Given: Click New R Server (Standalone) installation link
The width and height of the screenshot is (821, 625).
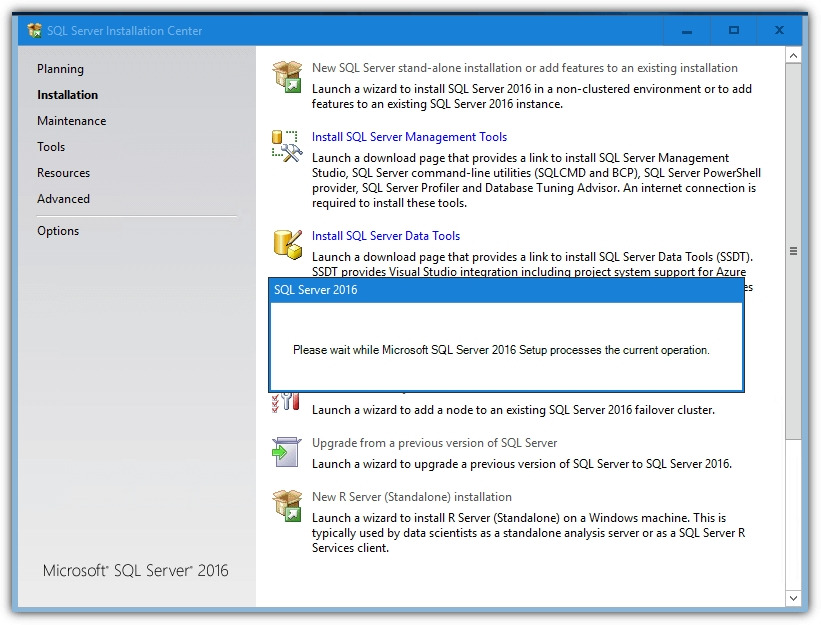Looking at the screenshot, I should (412, 497).
